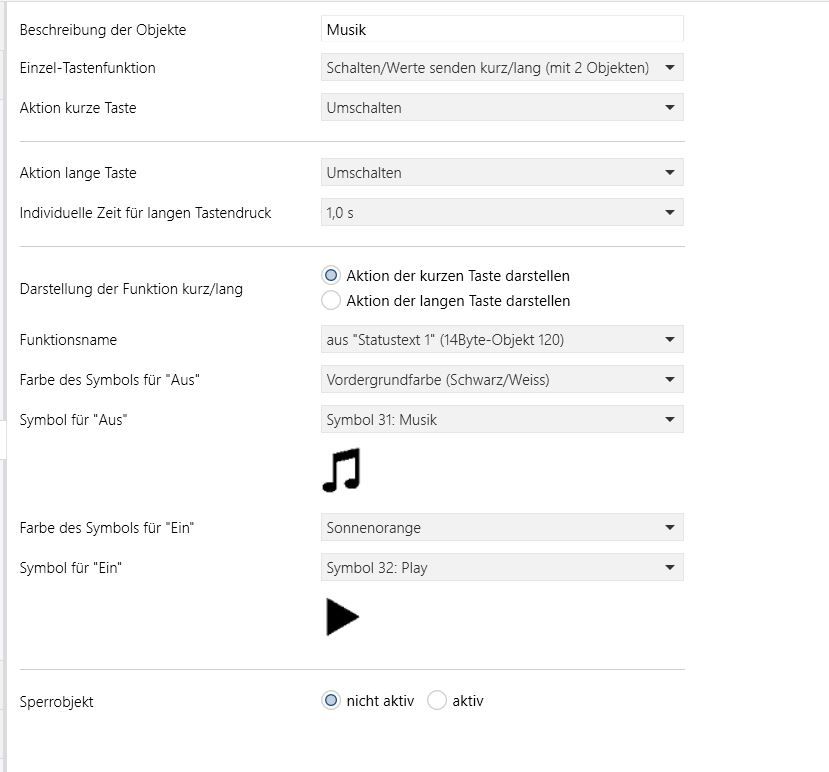
Task: Click the play triangle symbol preview
Action: [343, 617]
